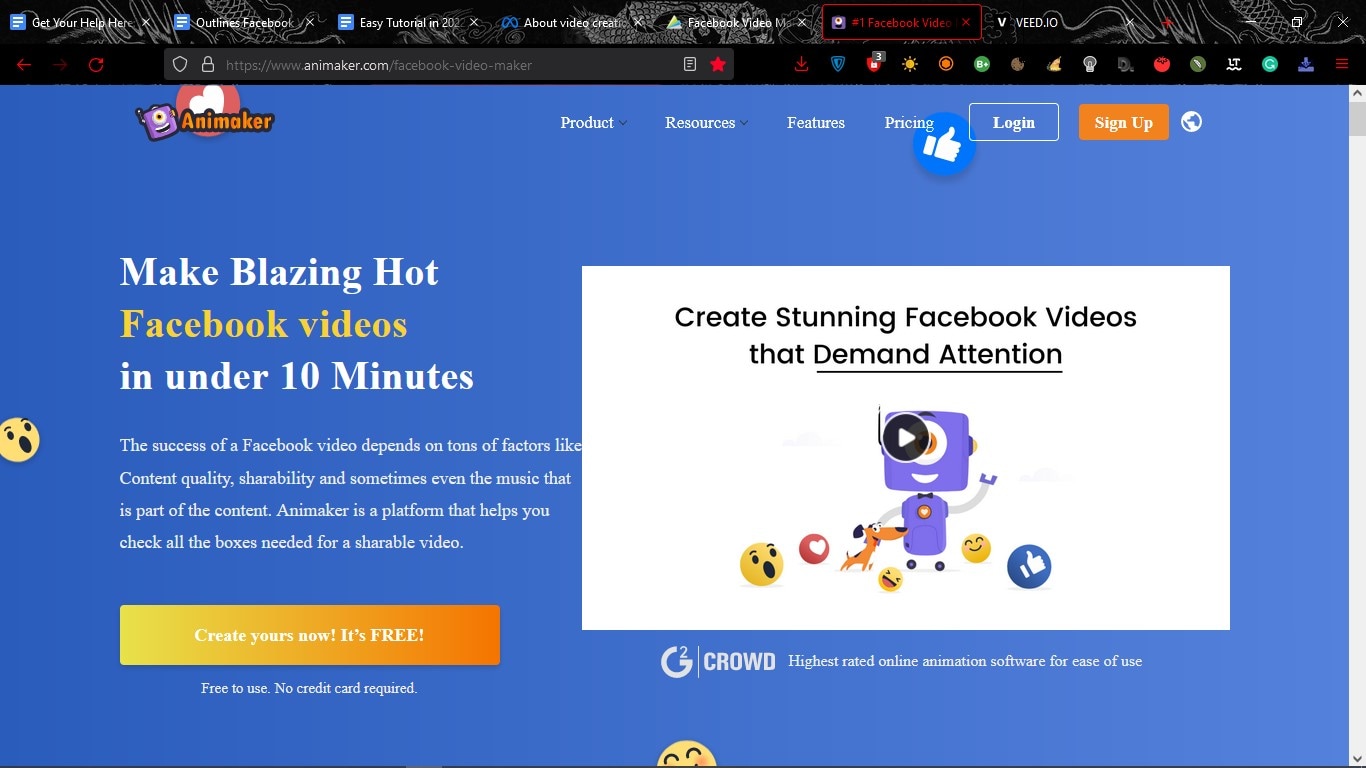
Task: Click the page vertical scrollbar thumb
Action: tap(1357, 118)
